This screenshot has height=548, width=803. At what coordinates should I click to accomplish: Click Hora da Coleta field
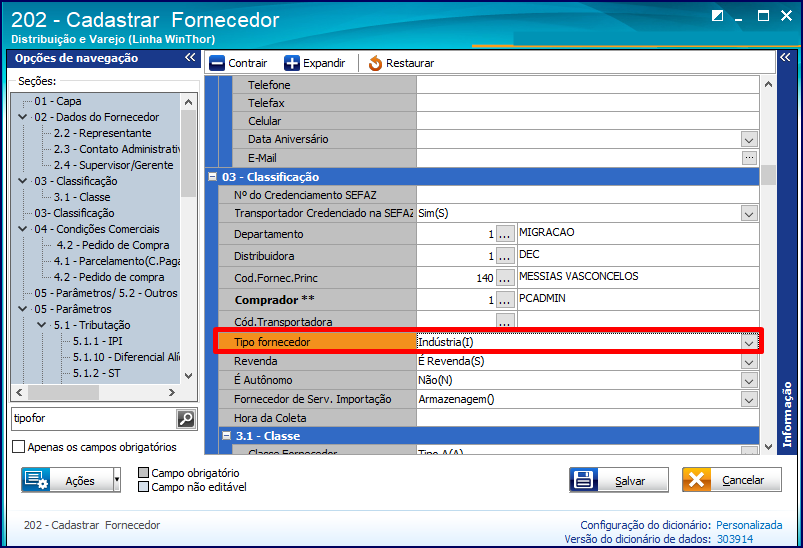coord(587,418)
